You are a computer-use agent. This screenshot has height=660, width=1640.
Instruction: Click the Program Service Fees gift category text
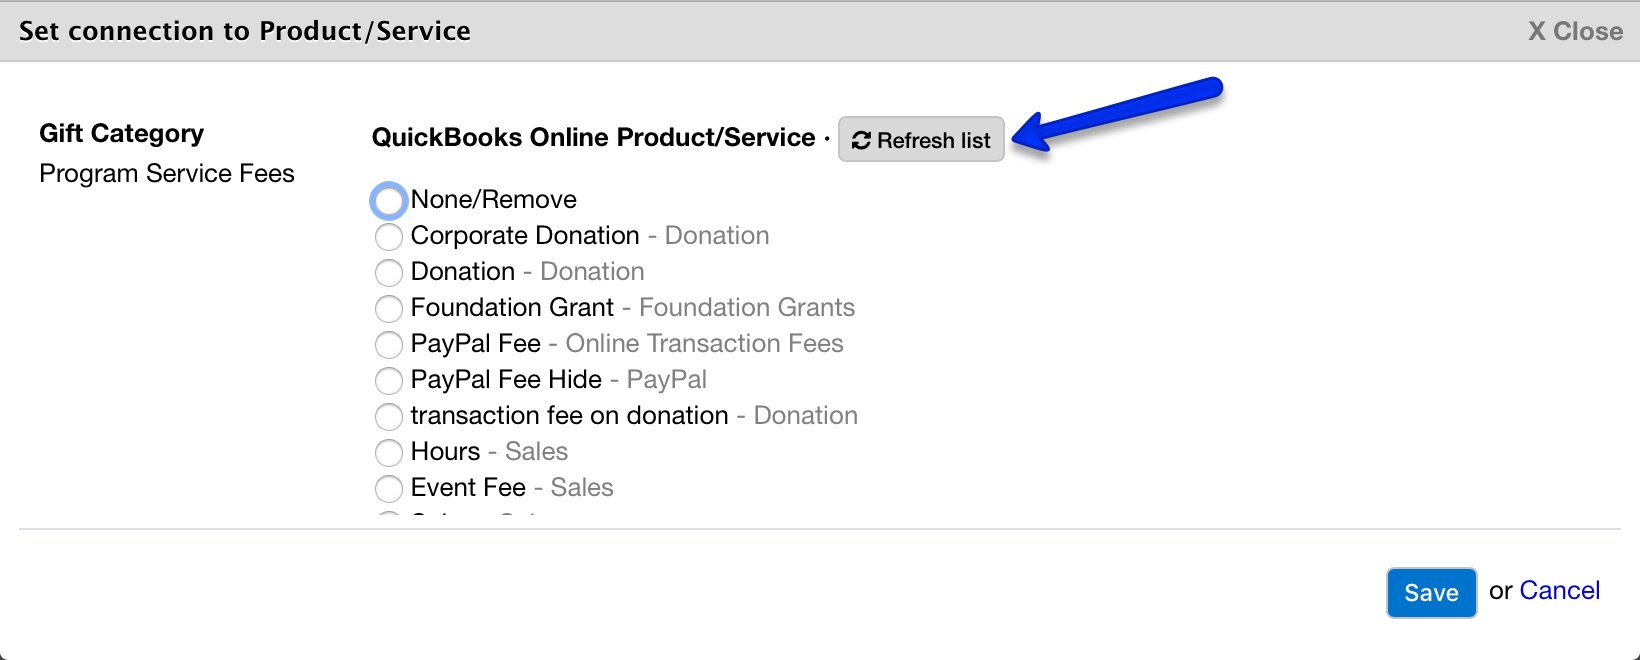[x=166, y=173]
